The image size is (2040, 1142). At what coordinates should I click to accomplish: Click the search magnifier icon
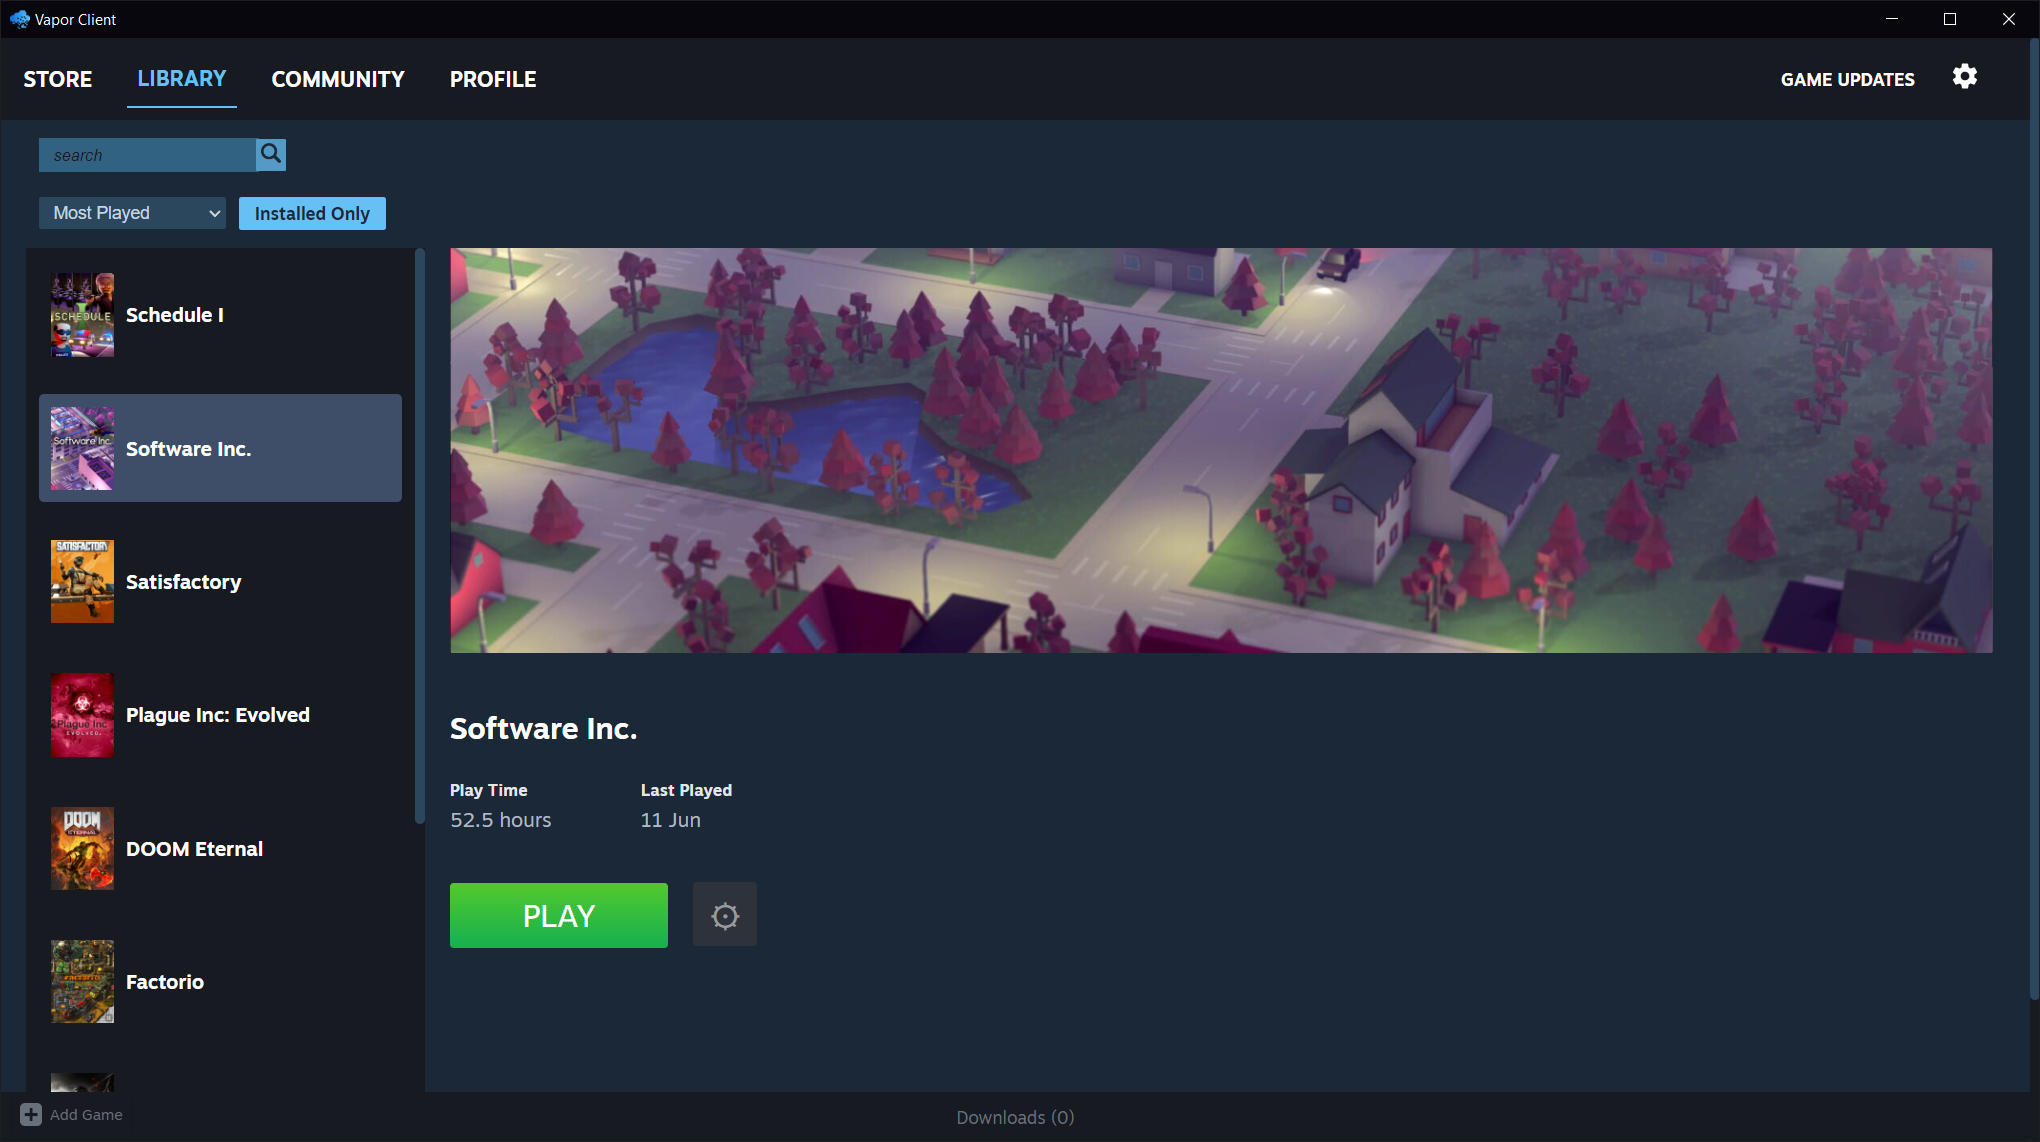(271, 154)
